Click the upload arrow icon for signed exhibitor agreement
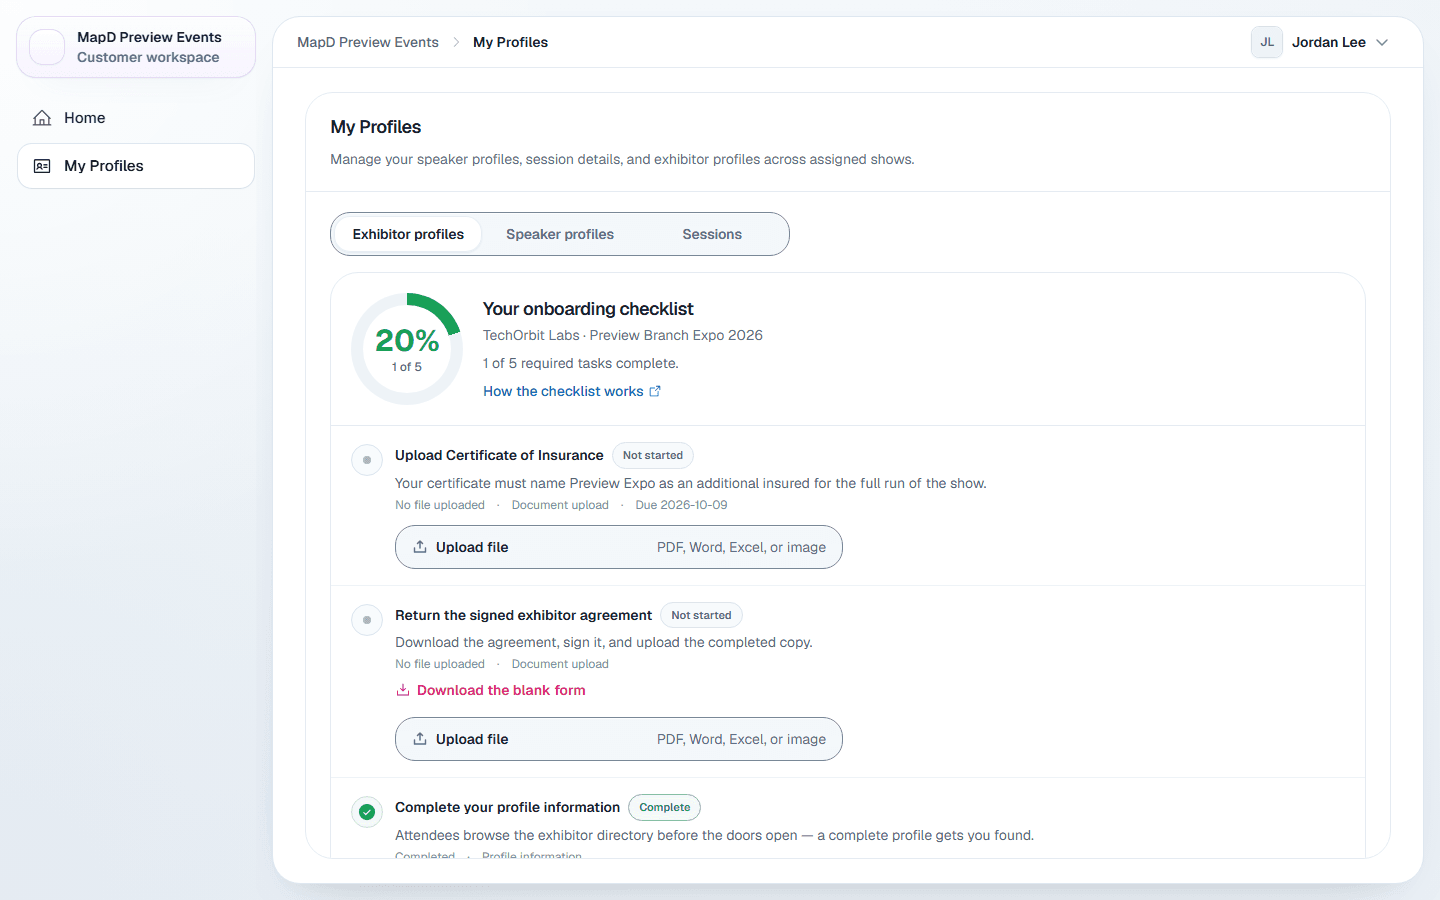Viewport: 1440px width, 900px height. pos(420,739)
